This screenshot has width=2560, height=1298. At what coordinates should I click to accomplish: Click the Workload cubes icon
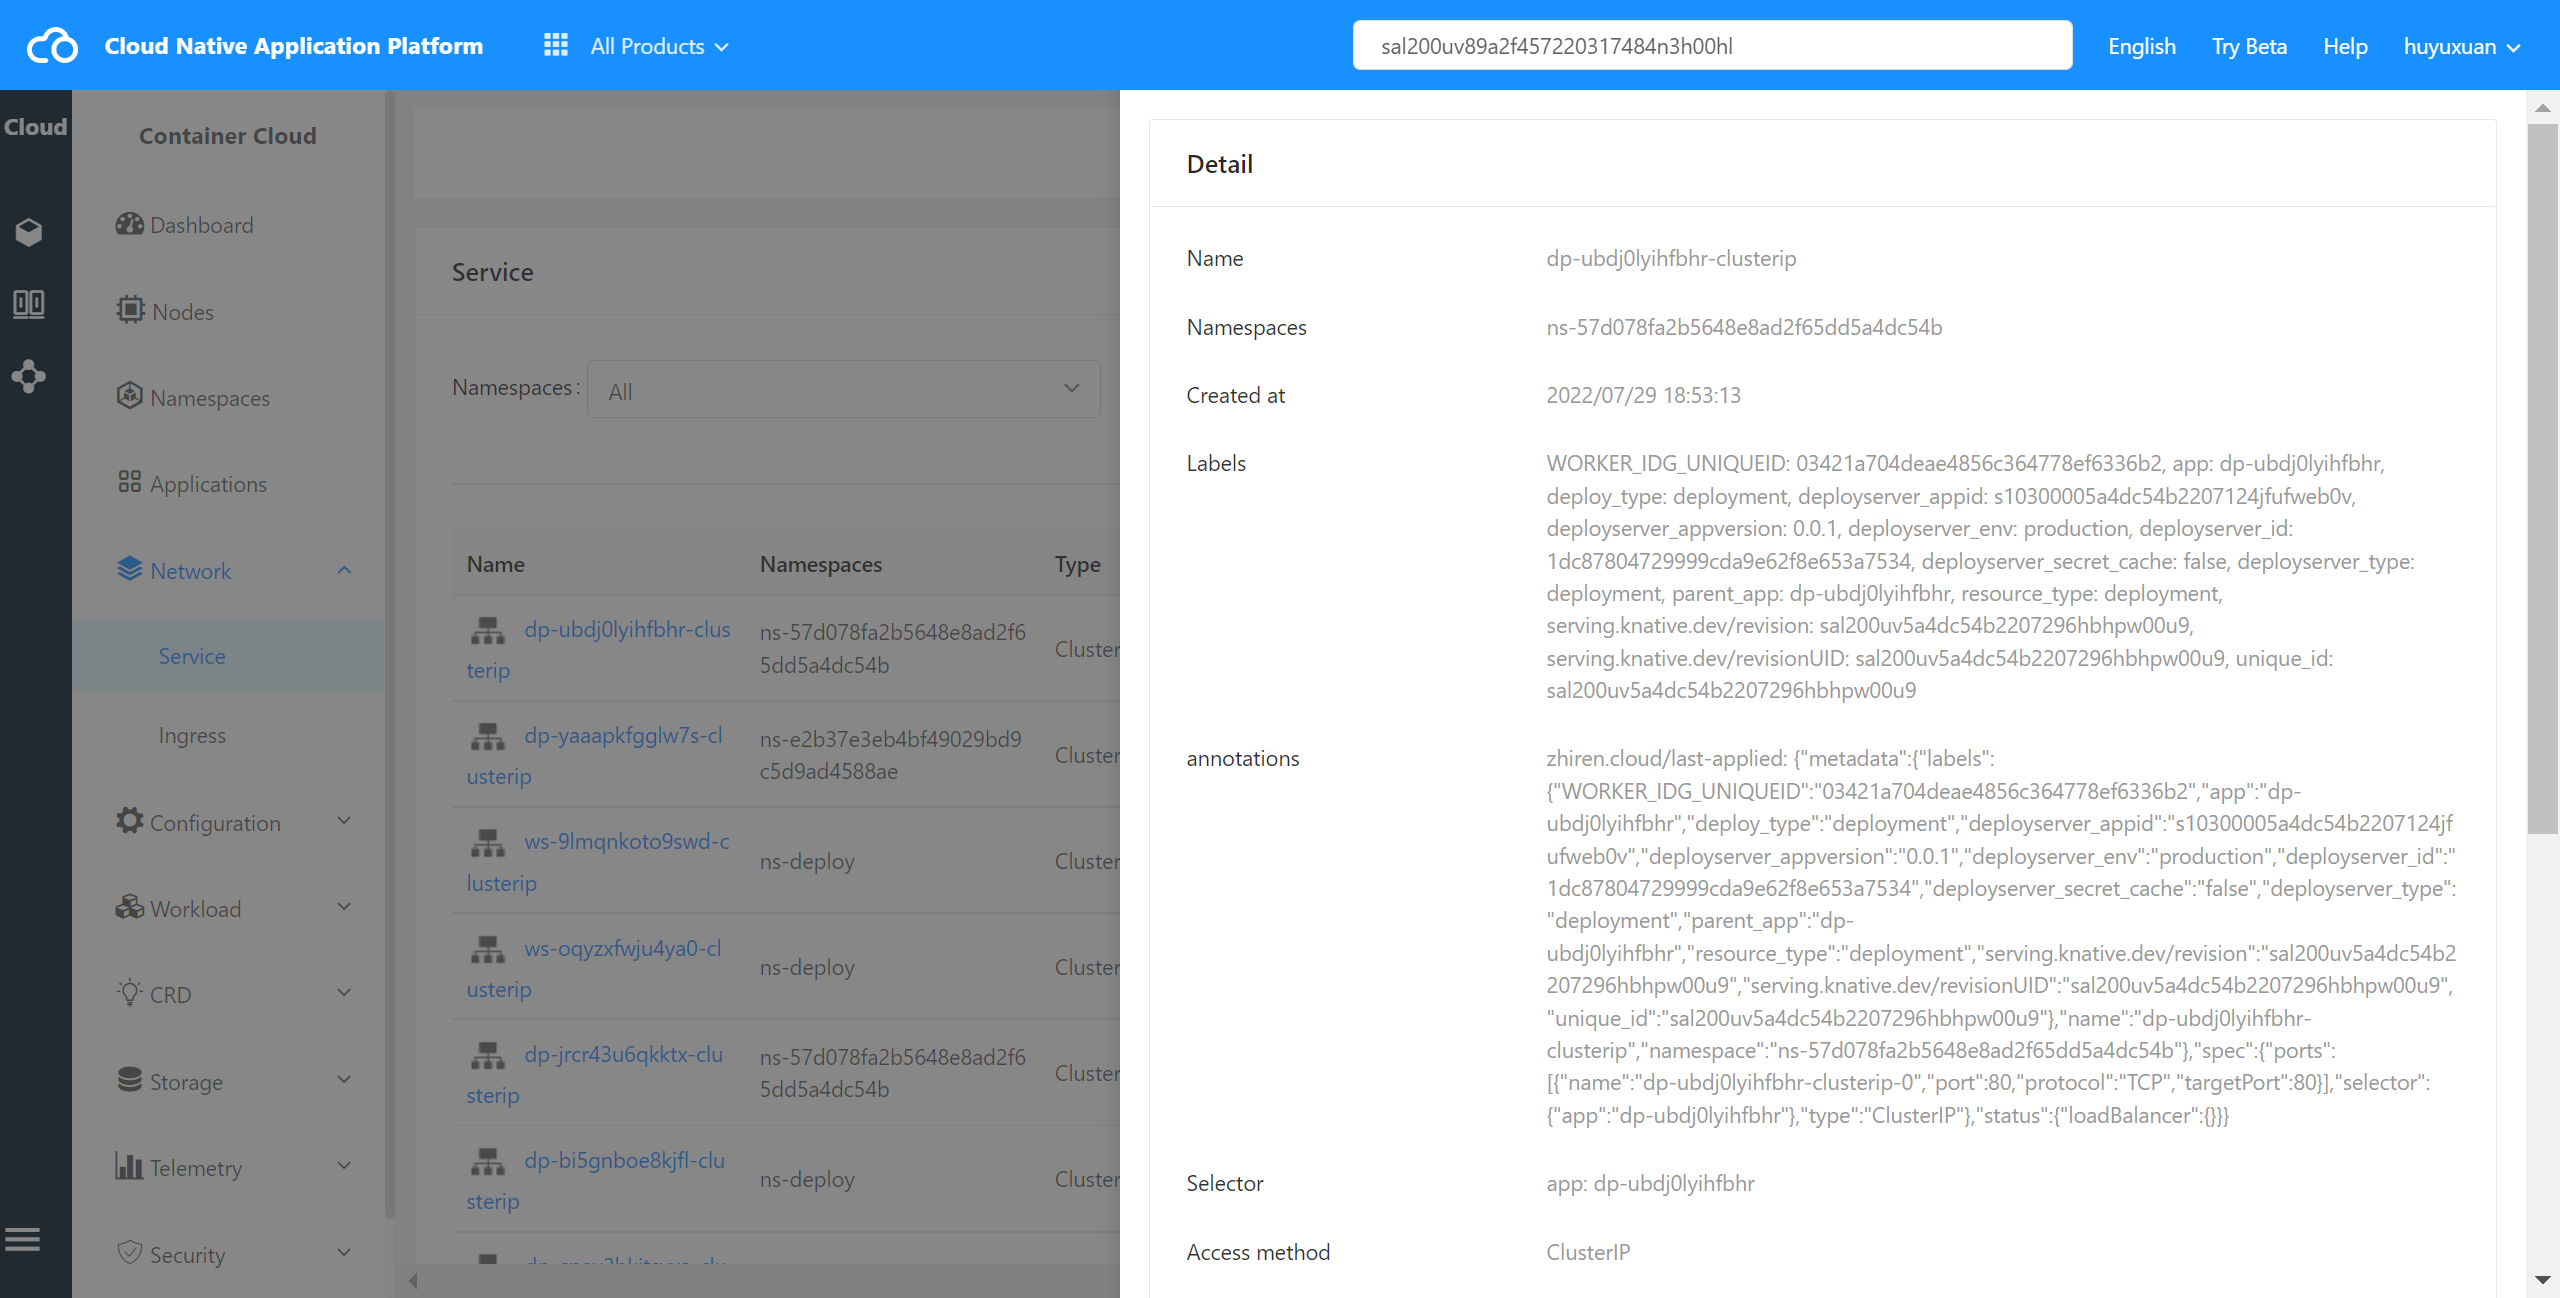click(x=129, y=907)
